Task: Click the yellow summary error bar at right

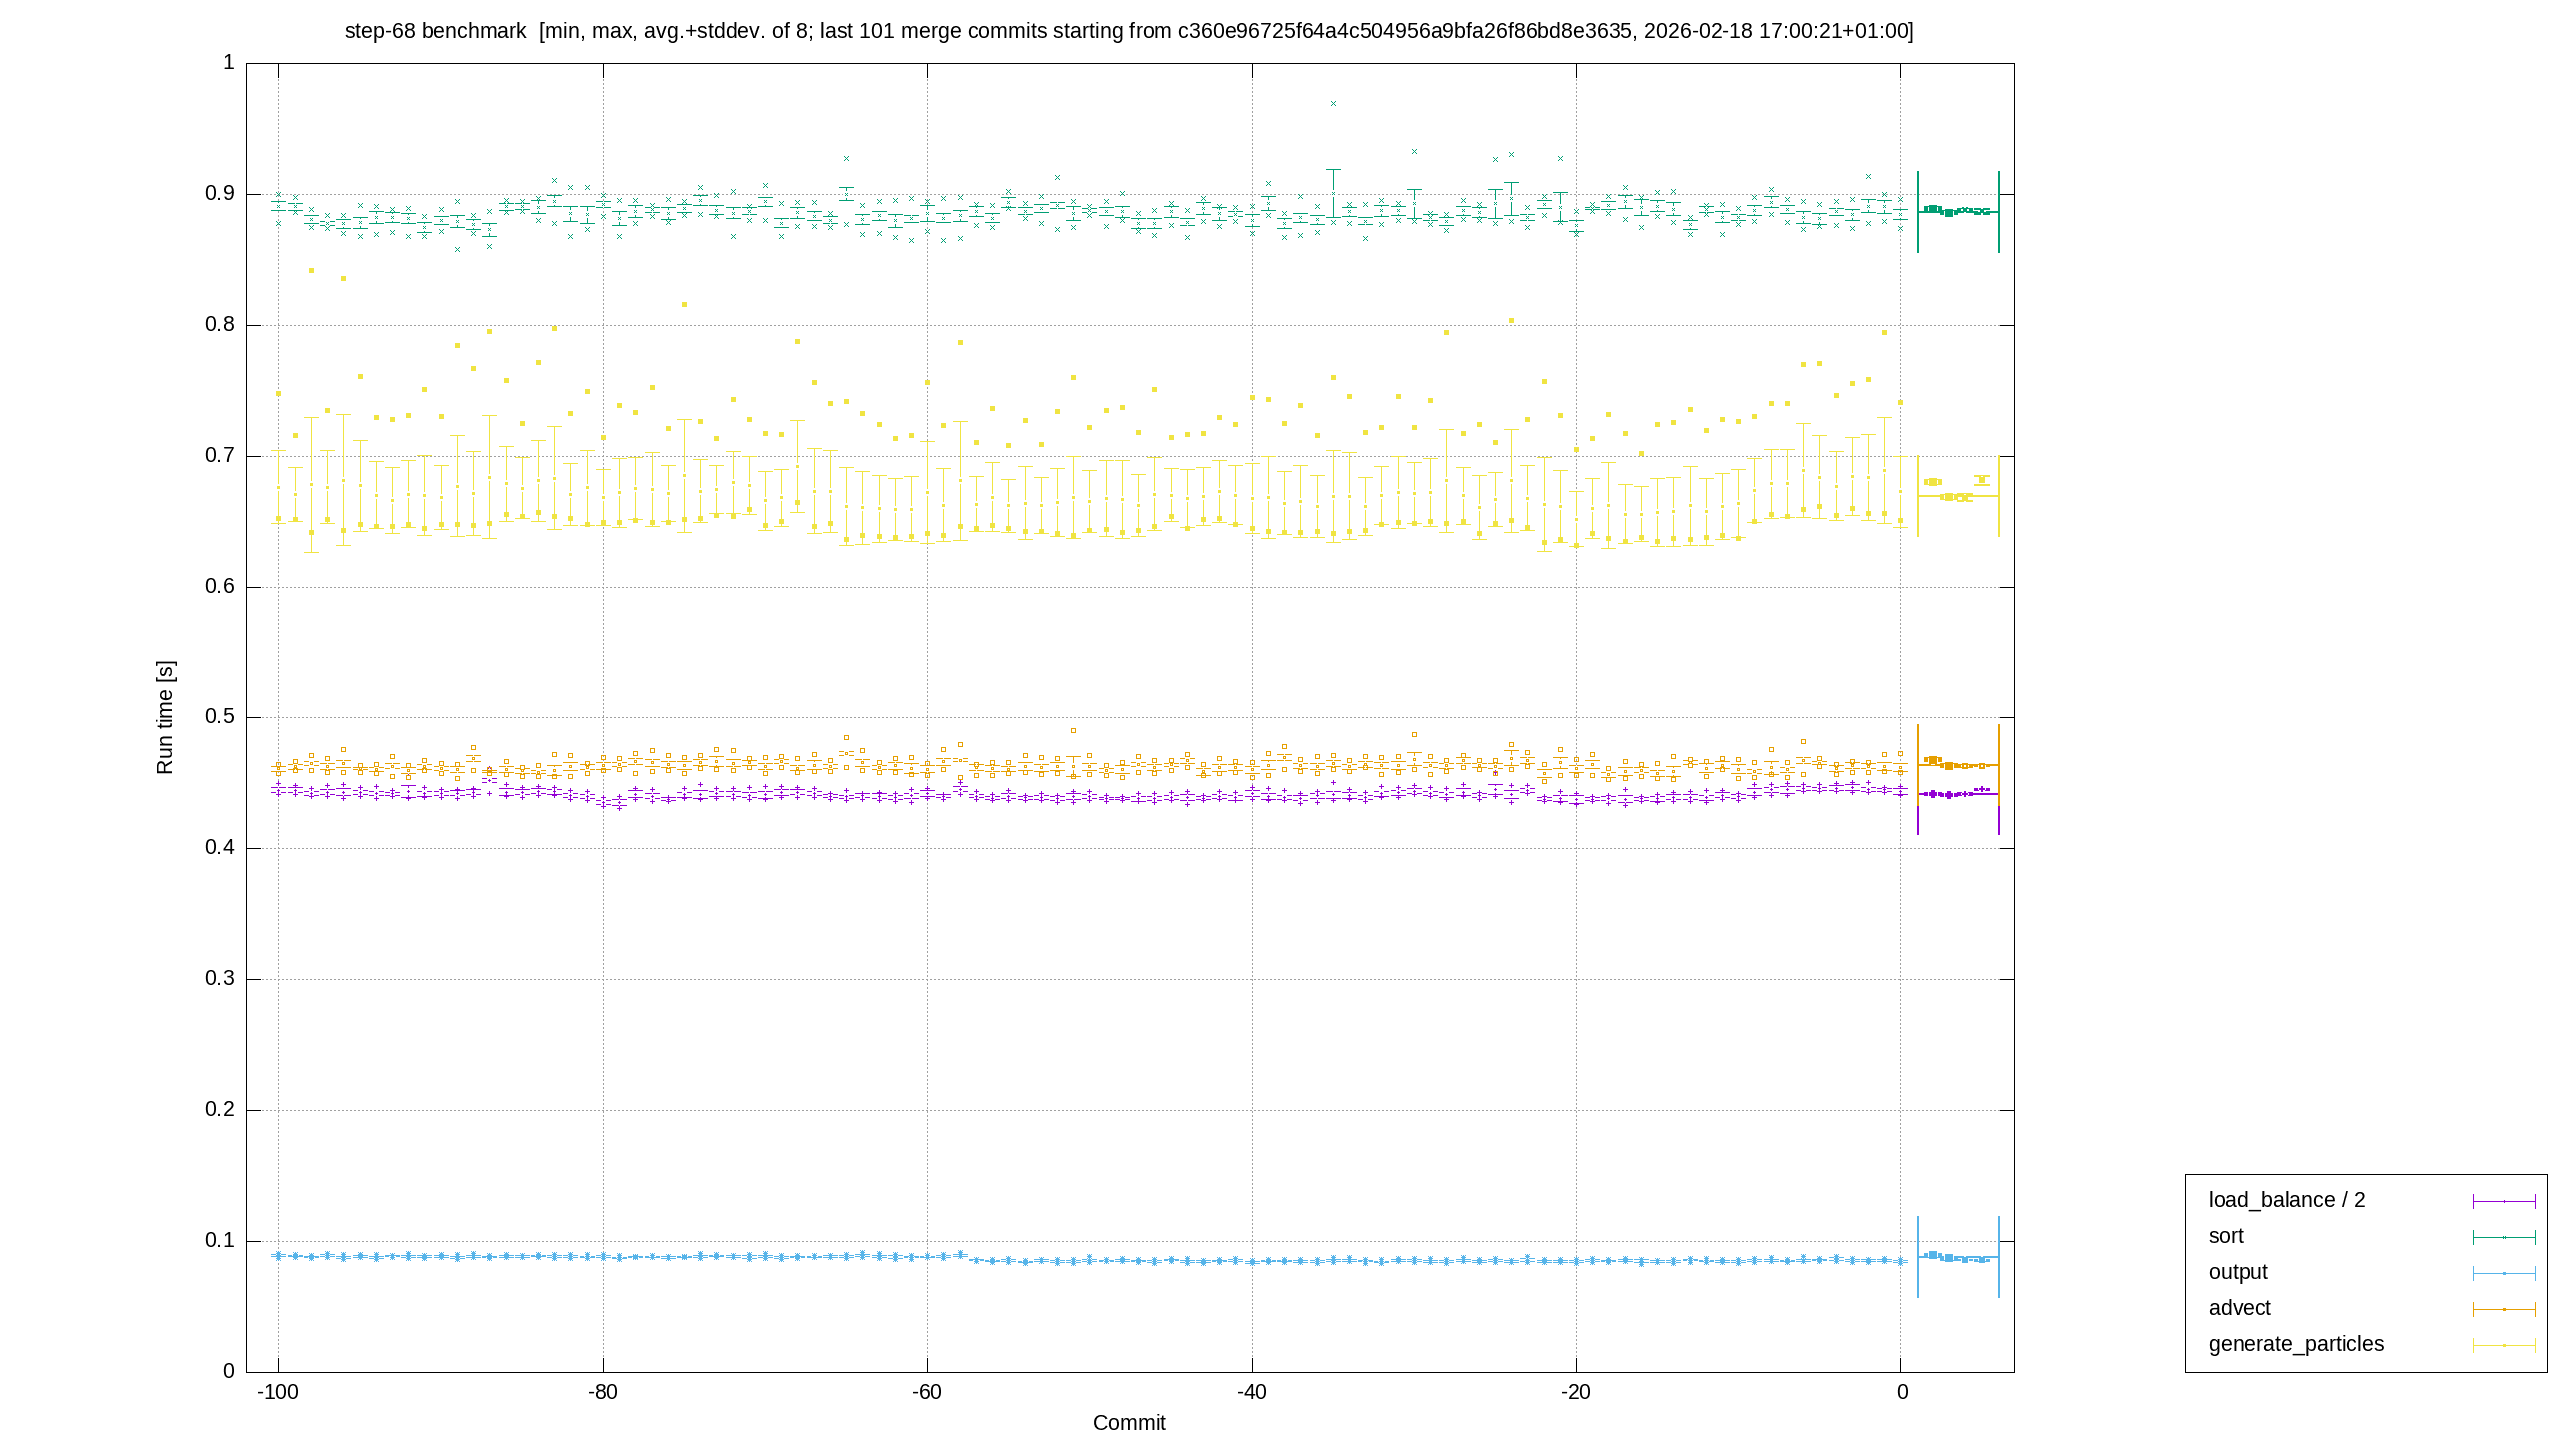Action: pyautogui.click(x=1958, y=496)
